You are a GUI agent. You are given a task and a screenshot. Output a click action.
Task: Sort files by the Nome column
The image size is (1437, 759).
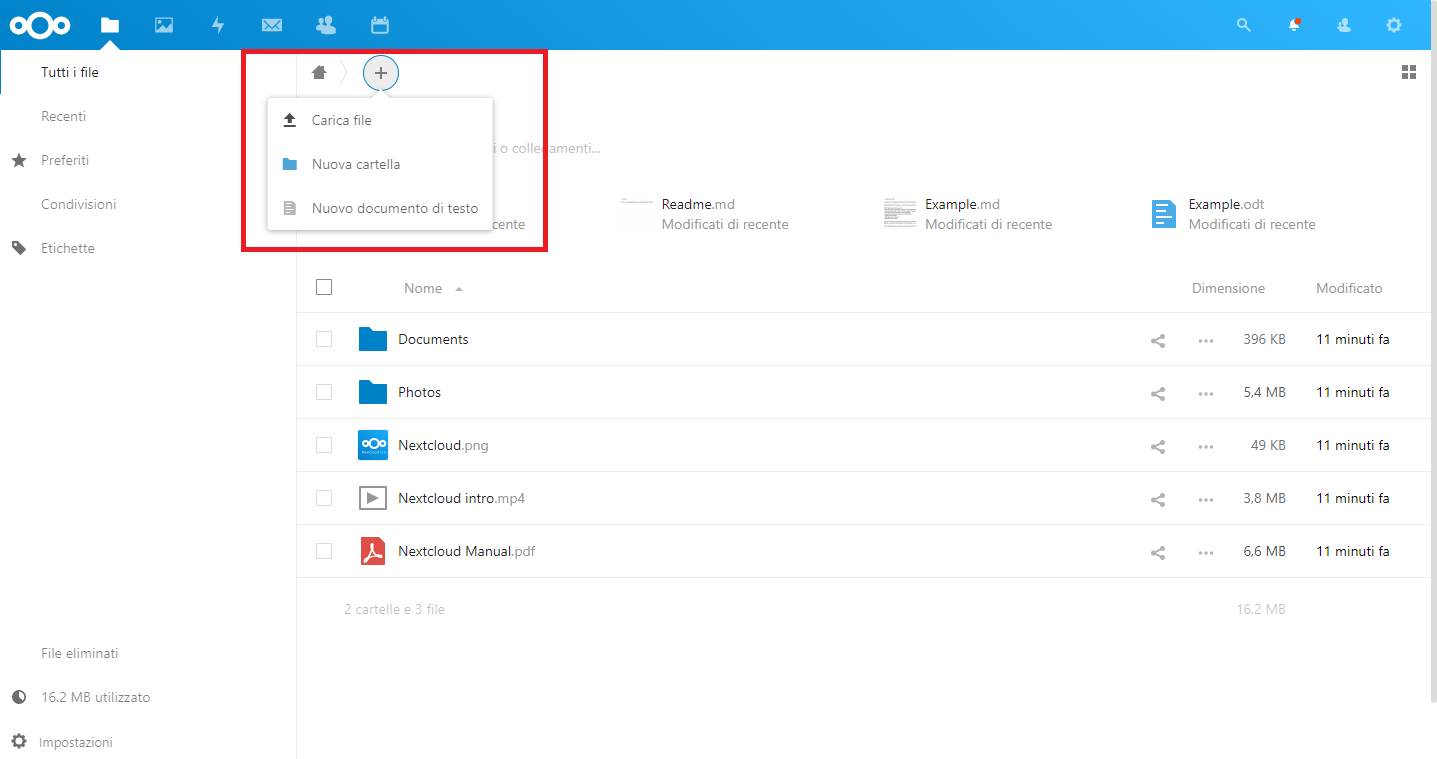tap(423, 288)
